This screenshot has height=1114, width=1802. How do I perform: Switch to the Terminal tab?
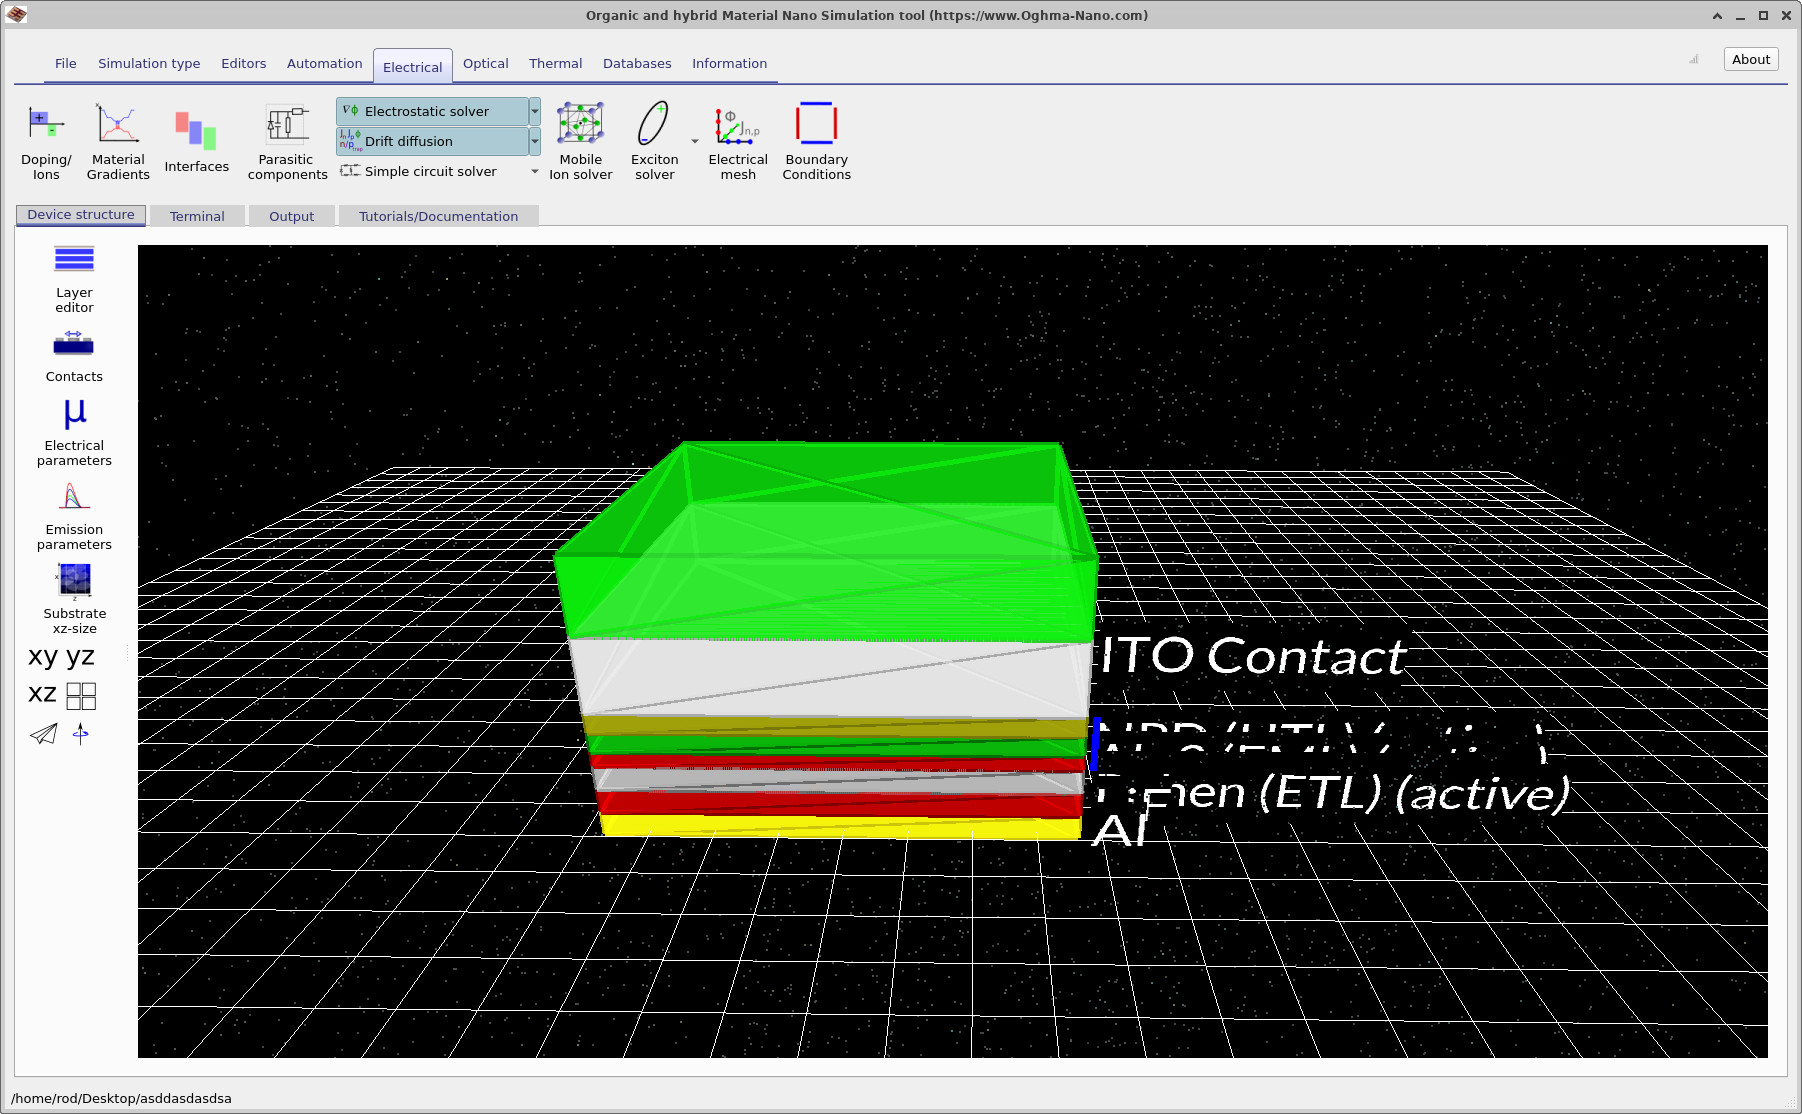pyautogui.click(x=197, y=216)
